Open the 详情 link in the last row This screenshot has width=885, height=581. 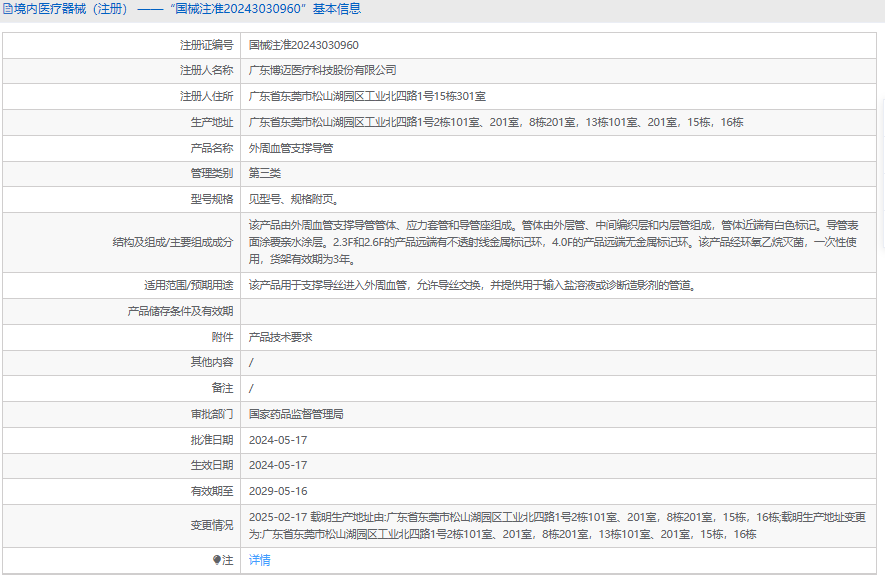coord(259,561)
